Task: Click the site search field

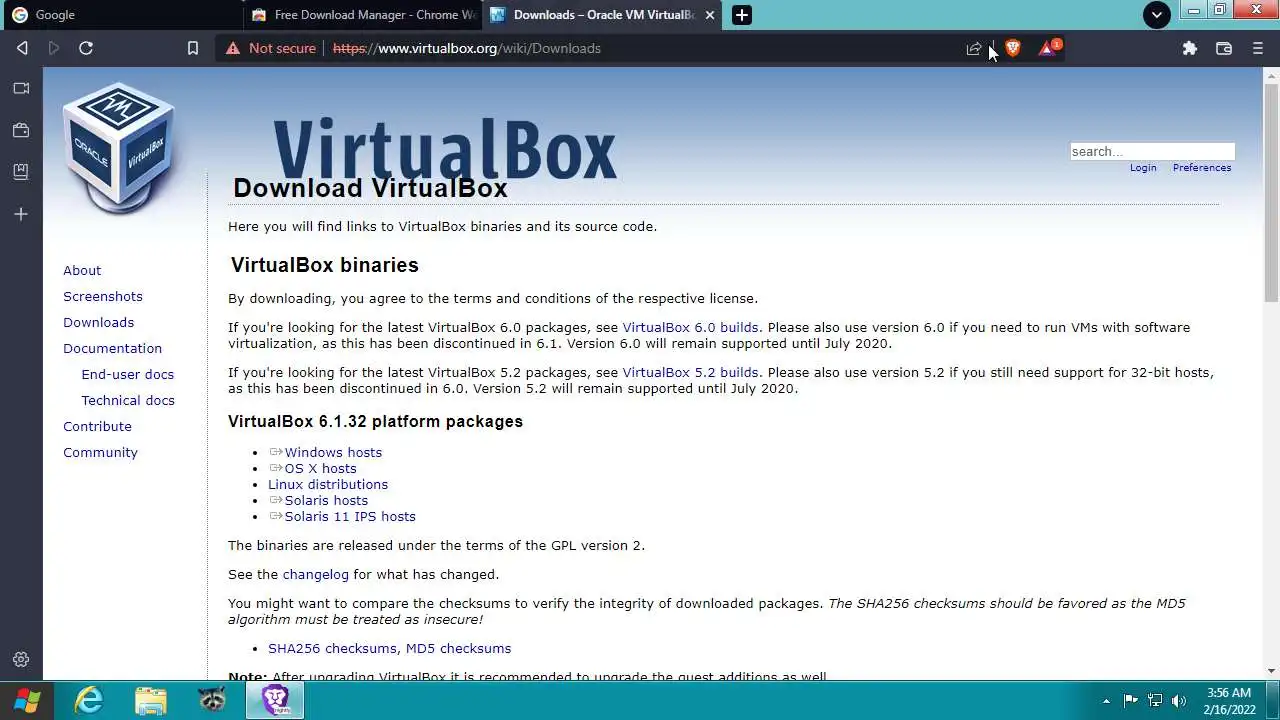Action: [1152, 151]
